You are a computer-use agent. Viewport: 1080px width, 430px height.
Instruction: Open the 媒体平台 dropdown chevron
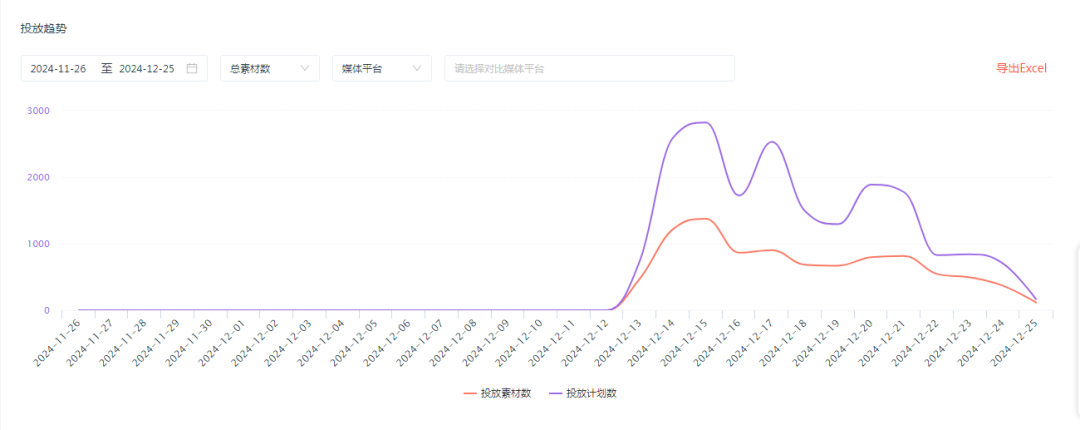417,69
